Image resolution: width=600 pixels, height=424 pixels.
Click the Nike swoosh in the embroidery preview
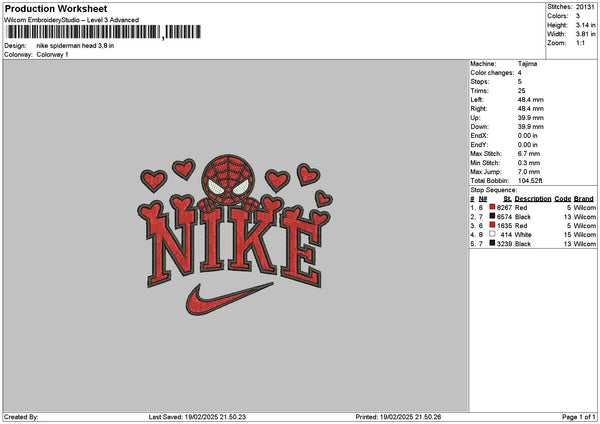230,298
